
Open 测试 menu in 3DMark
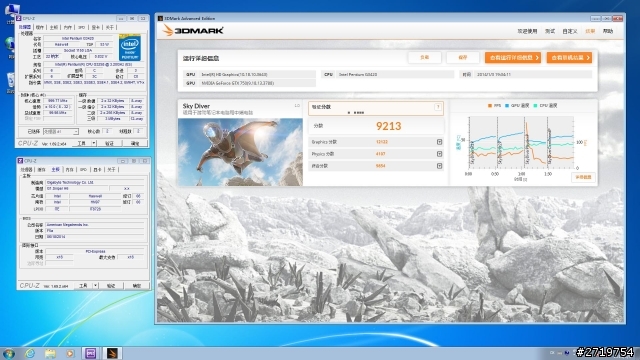pyautogui.click(x=550, y=31)
